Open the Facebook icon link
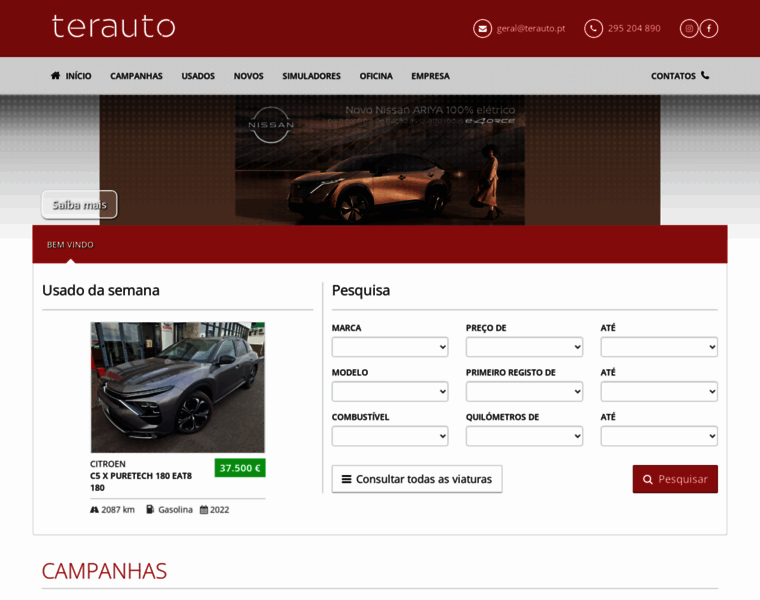760x600 pixels. 709,29
